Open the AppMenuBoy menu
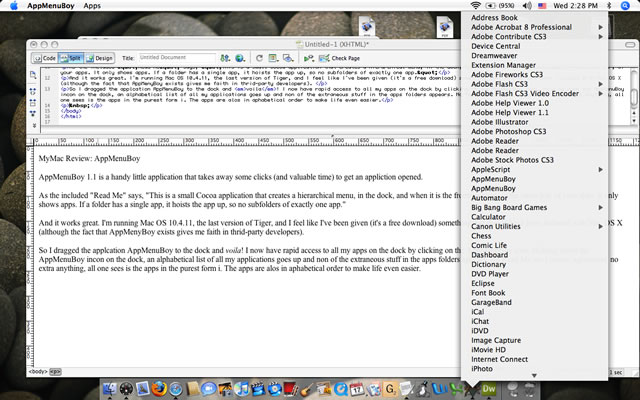Viewport: 640px width, 400px height. (x=51, y=6)
